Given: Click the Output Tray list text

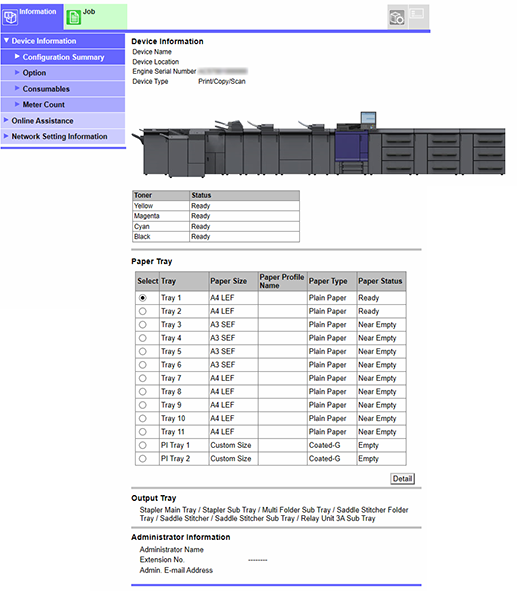Looking at the screenshot, I should tap(274, 514).
